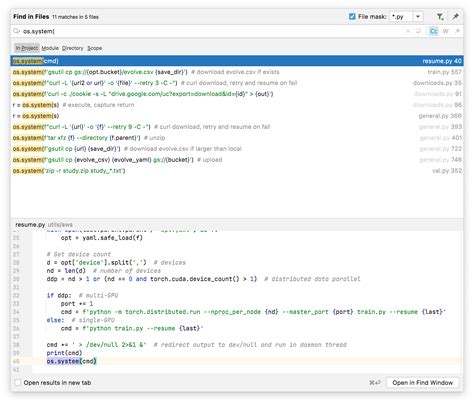Click the File mask *.py field

(x=401, y=16)
